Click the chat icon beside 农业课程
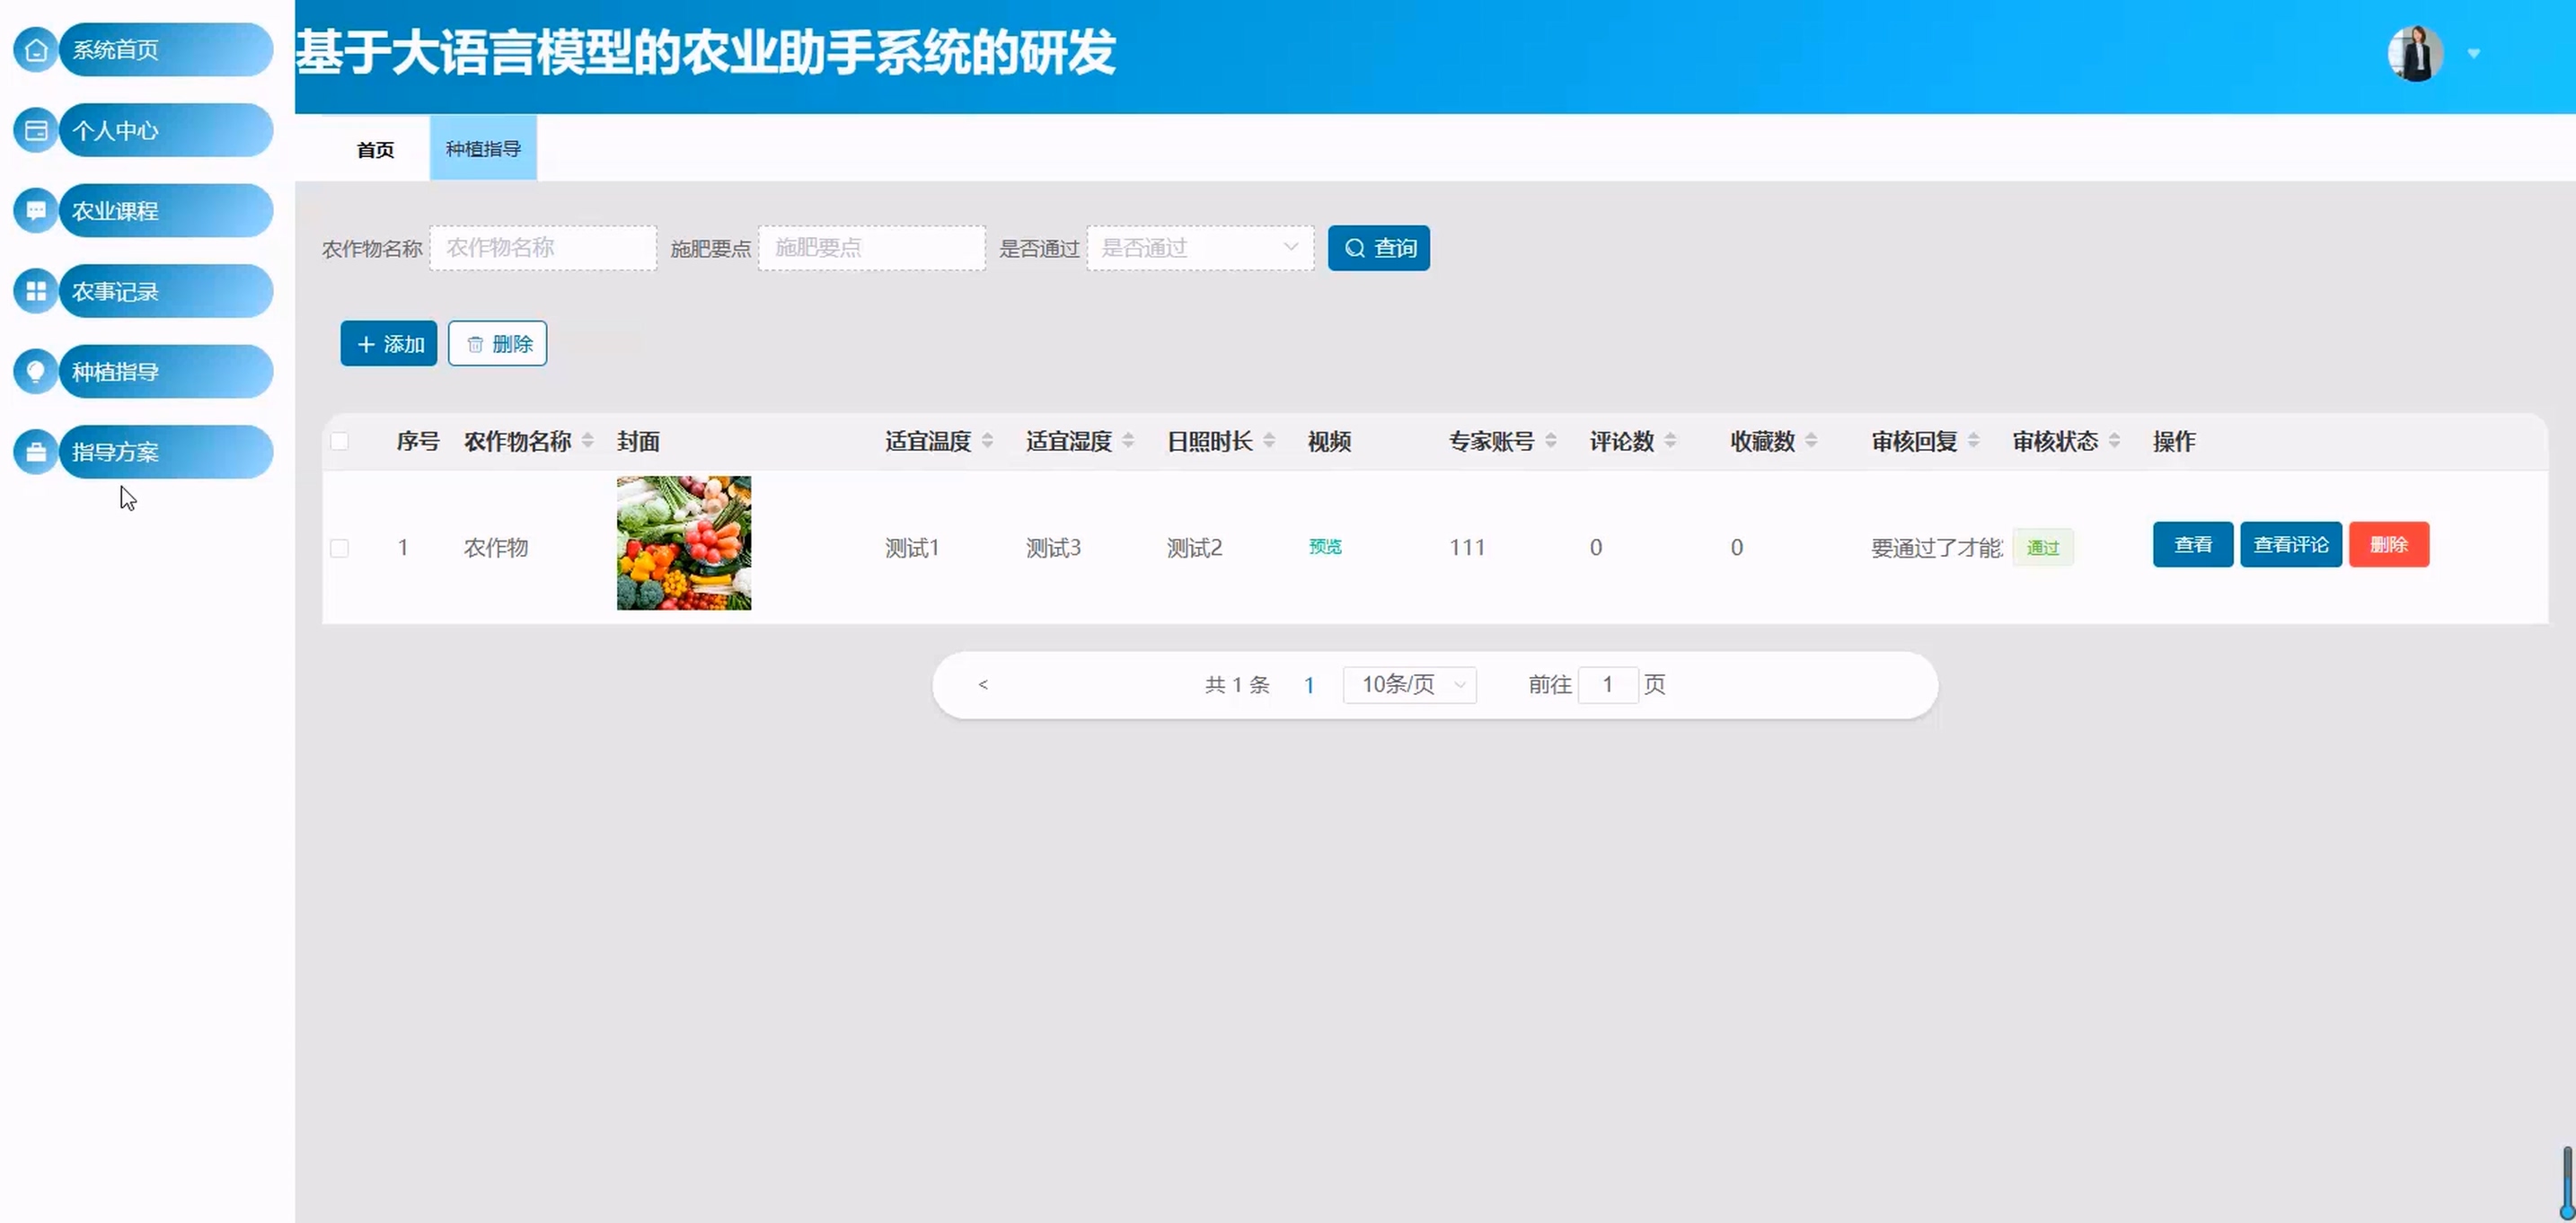The image size is (2576, 1223). pyautogui.click(x=36, y=211)
